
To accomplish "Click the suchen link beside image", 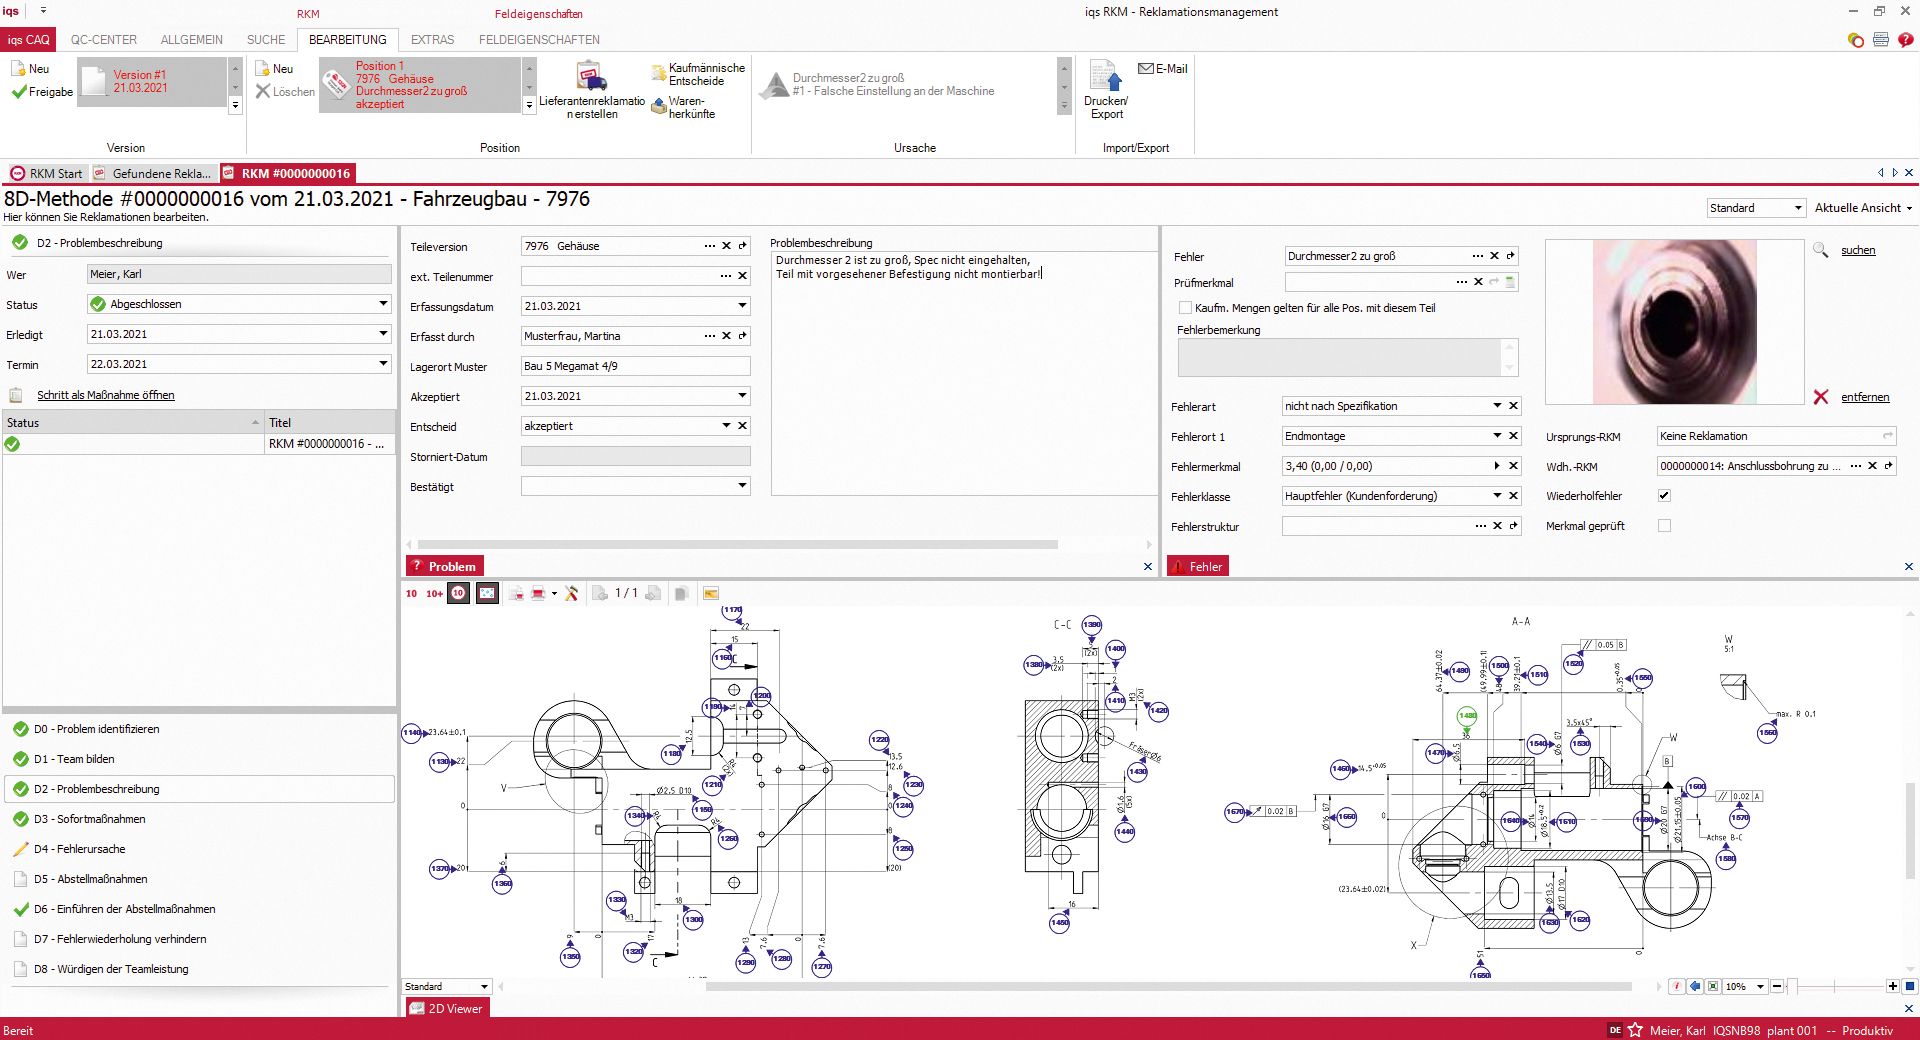I will click(1857, 250).
